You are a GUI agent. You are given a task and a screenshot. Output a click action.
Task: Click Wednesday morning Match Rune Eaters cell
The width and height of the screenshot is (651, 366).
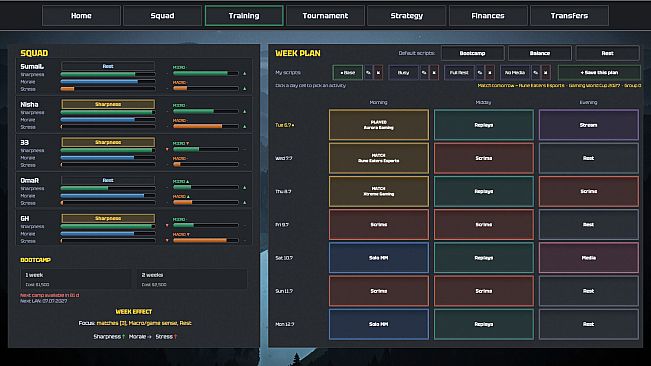[379, 158]
